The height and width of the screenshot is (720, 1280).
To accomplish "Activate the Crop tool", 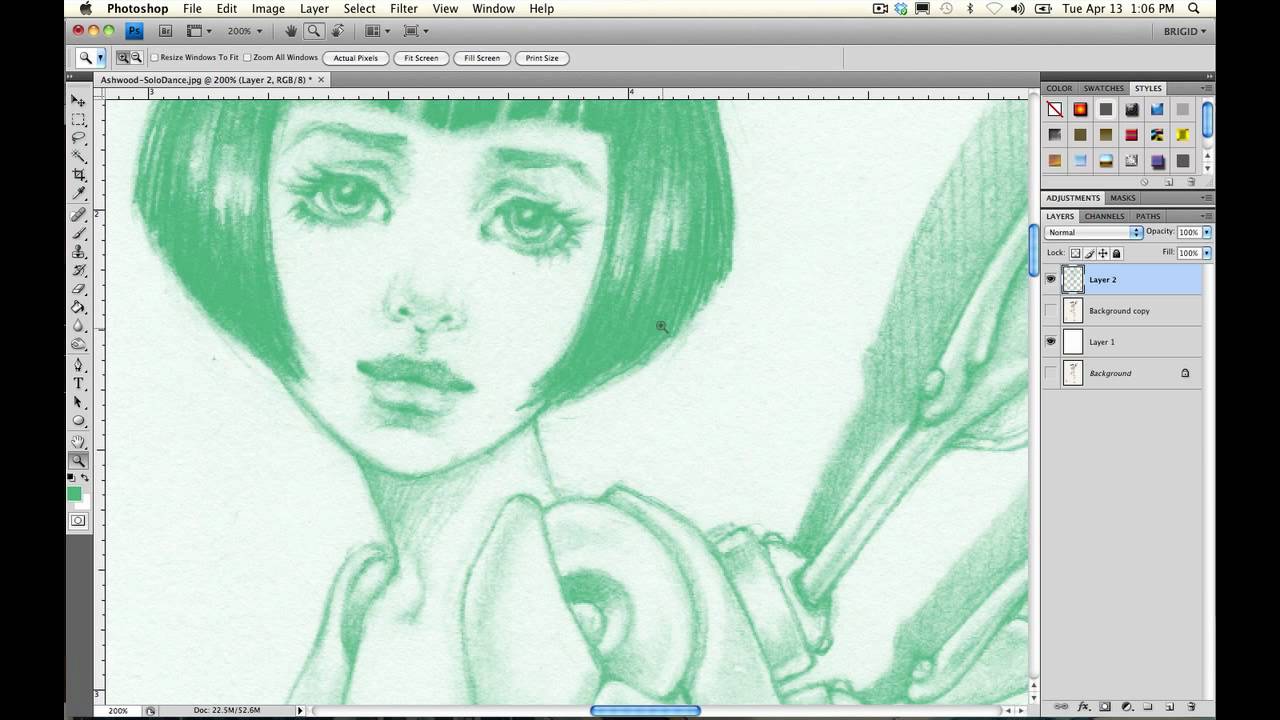I will pyautogui.click(x=79, y=176).
